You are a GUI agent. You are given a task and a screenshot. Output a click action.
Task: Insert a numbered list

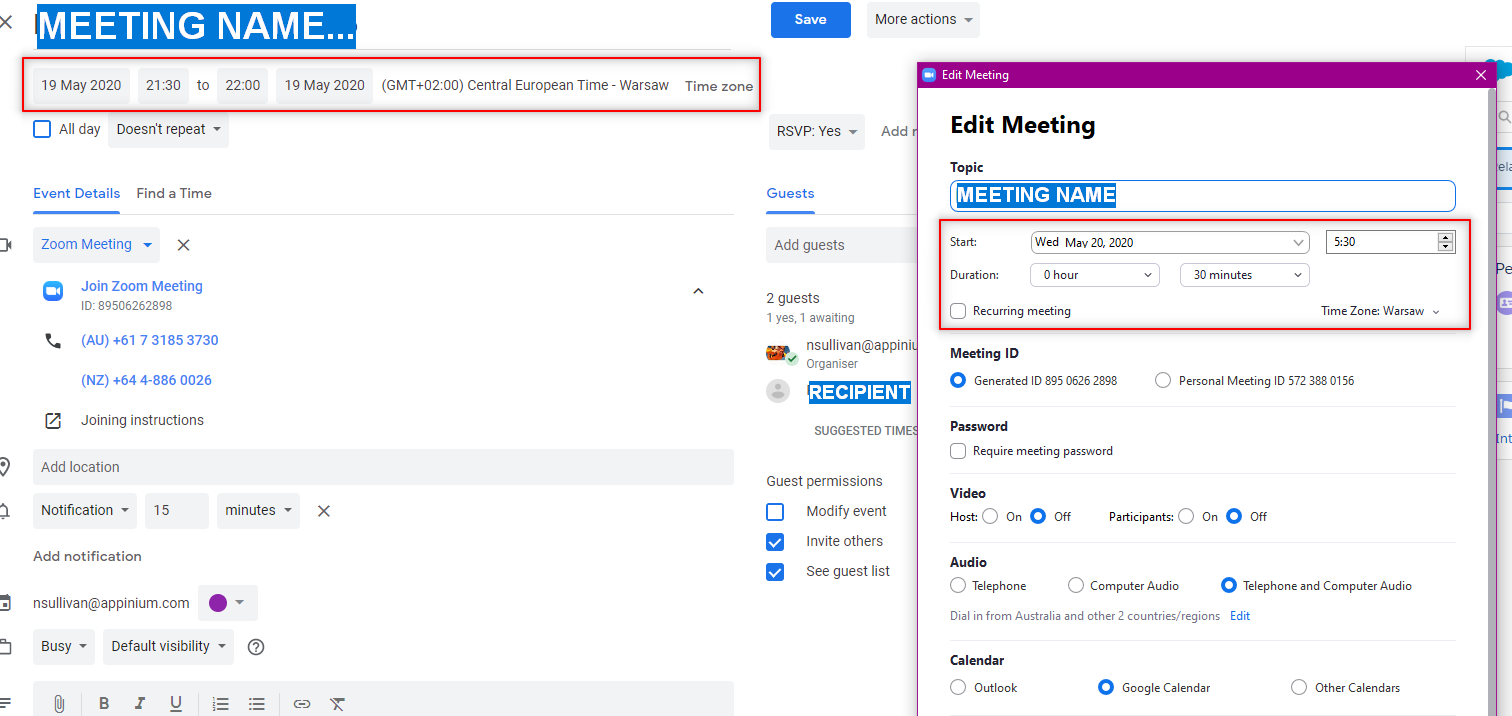[x=221, y=703]
